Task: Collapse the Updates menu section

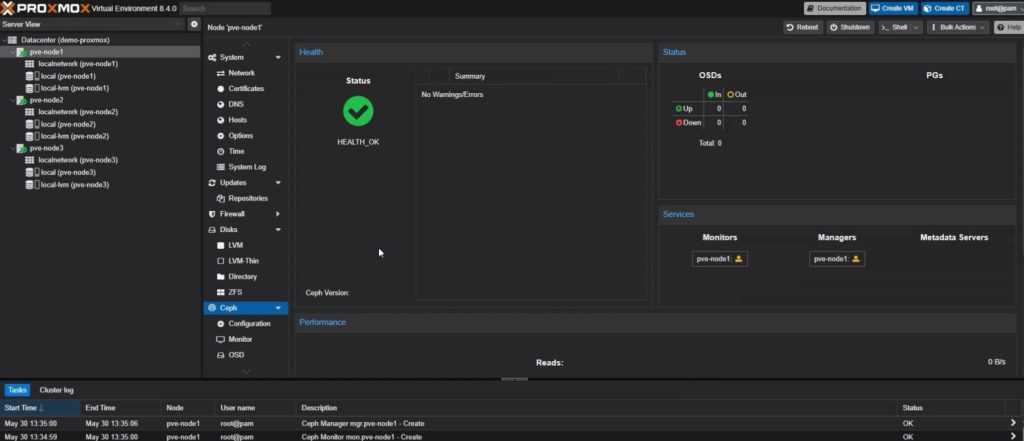Action: pos(278,183)
